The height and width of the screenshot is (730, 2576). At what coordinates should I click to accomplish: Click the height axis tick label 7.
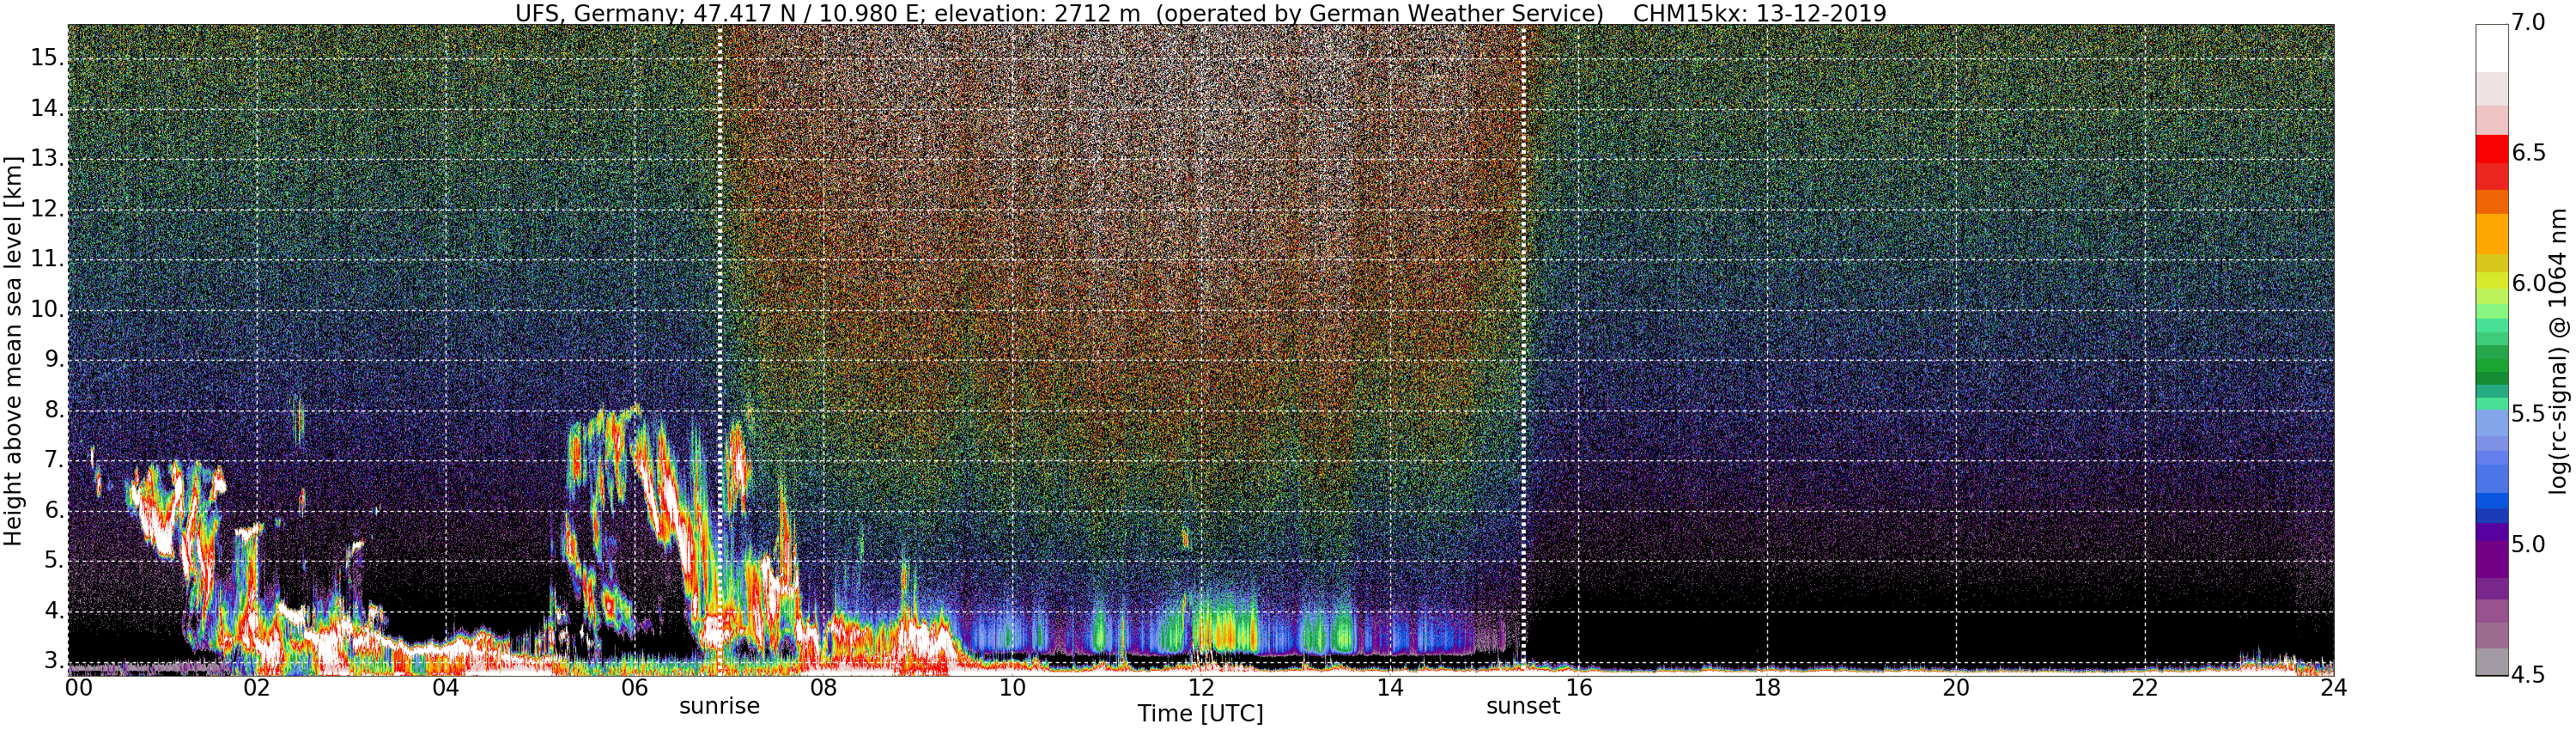53,461
